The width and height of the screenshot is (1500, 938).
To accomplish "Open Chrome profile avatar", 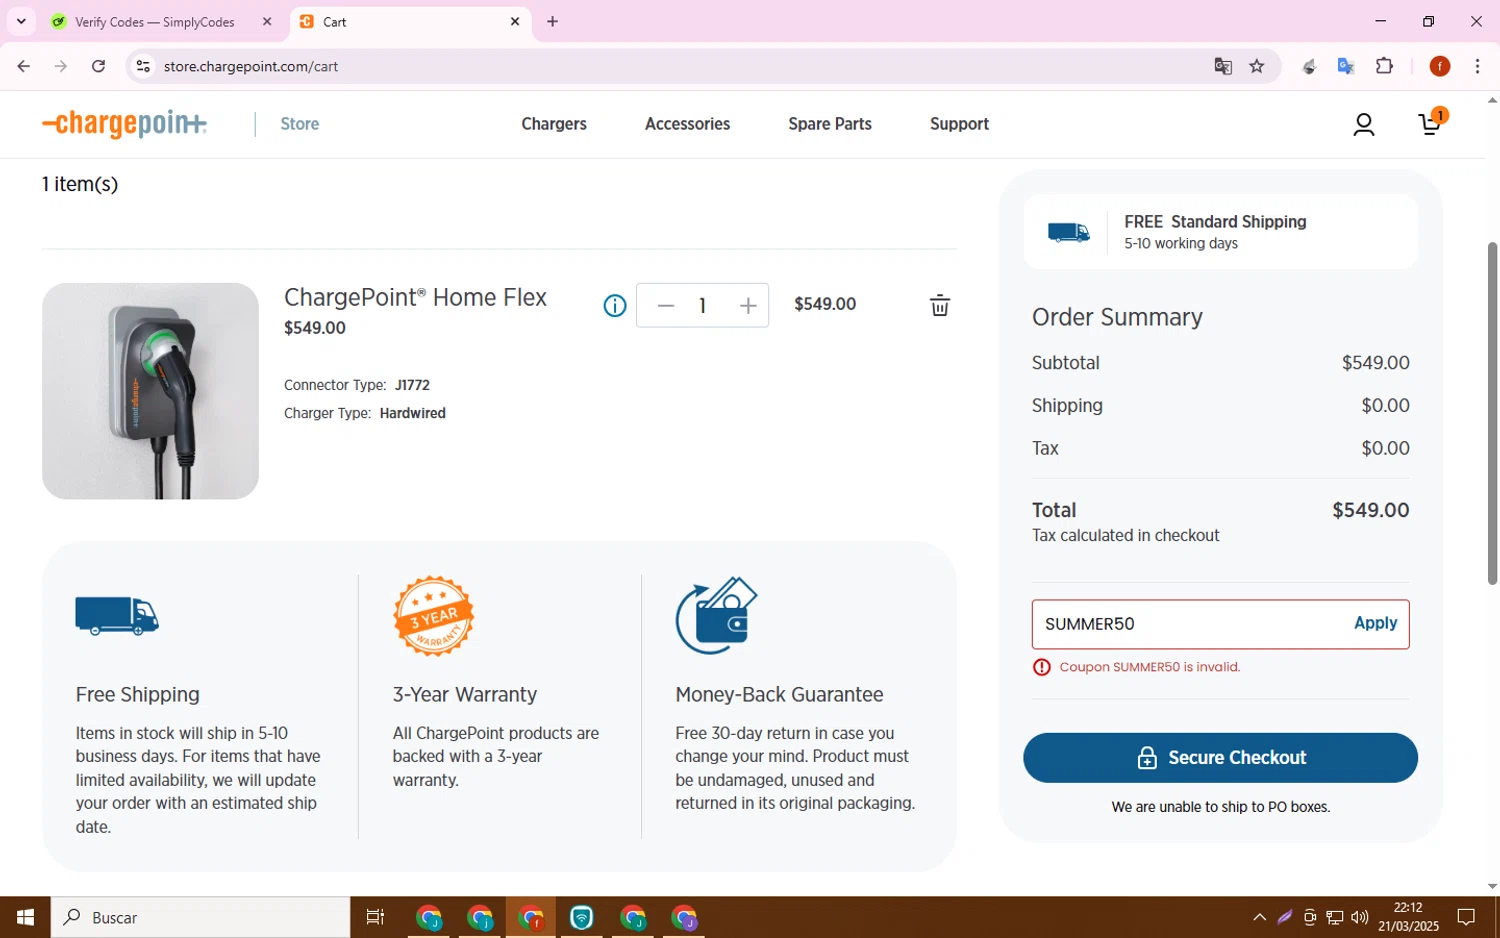I will coord(1440,66).
